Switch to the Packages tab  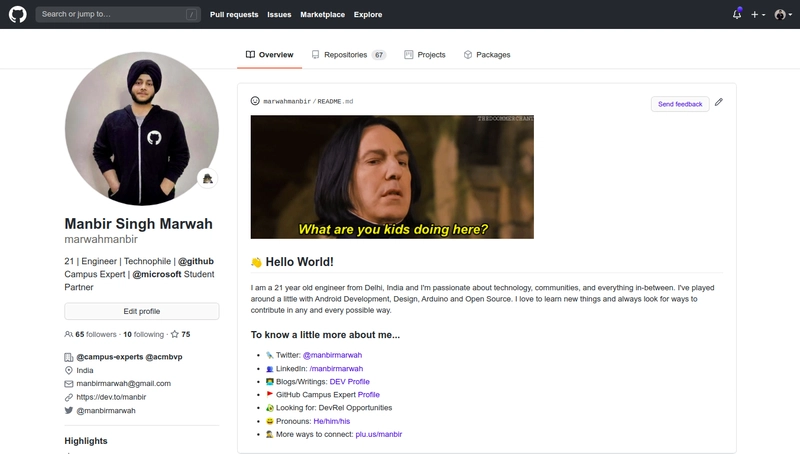[487, 55]
